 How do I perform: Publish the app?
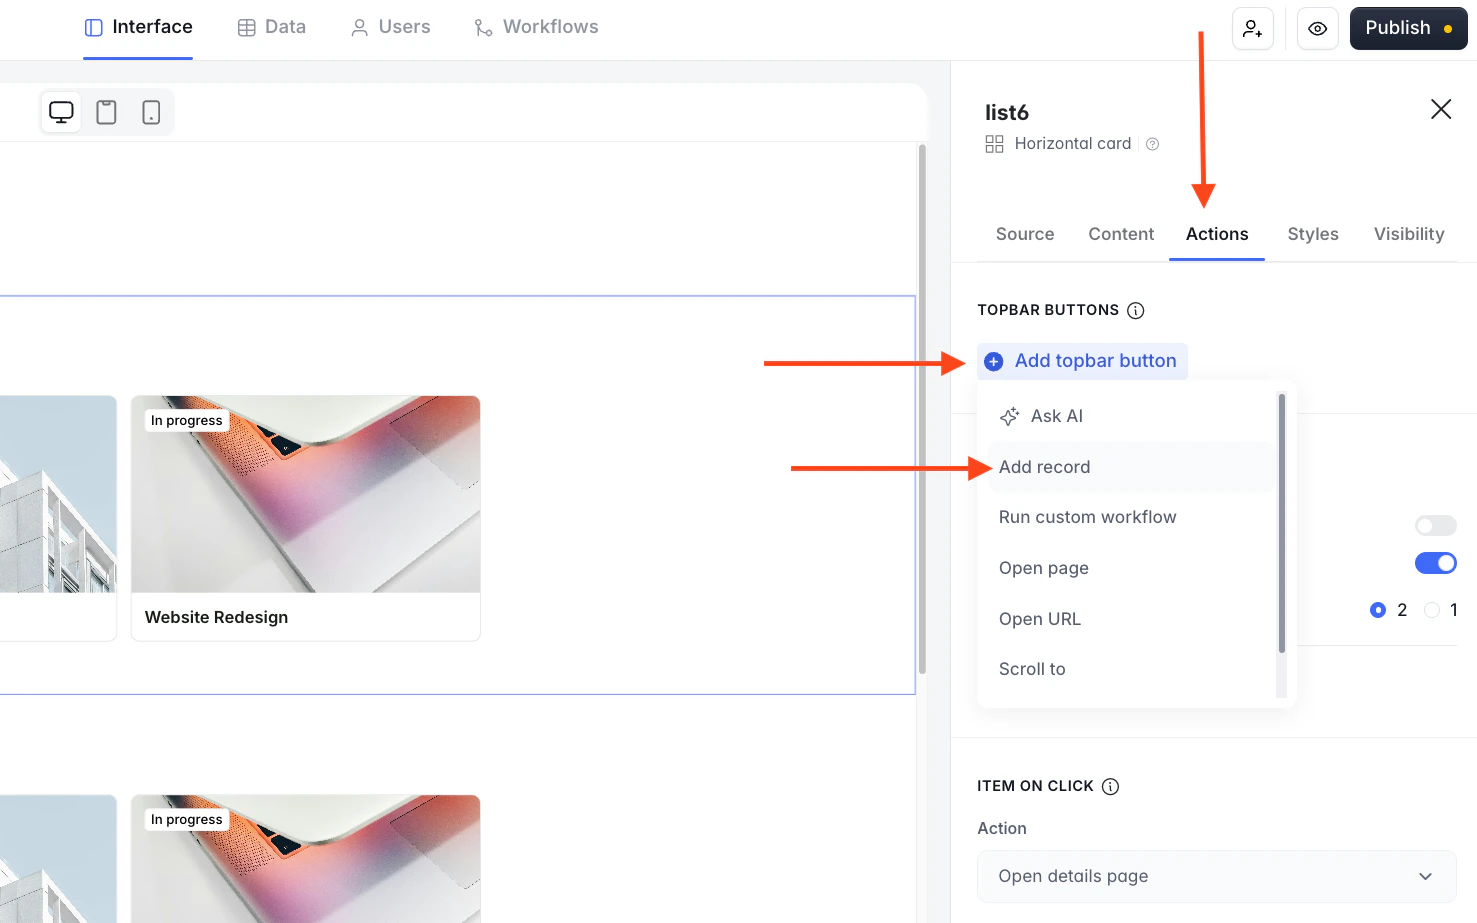point(1409,28)
